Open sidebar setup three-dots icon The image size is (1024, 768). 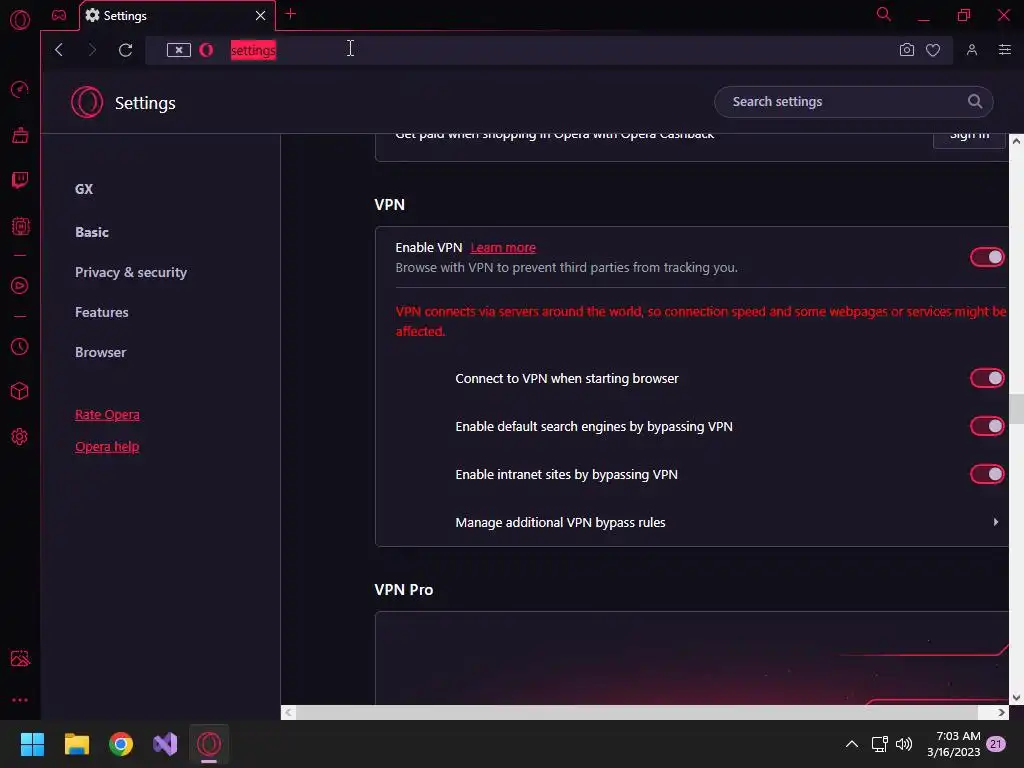coord(20,699)
